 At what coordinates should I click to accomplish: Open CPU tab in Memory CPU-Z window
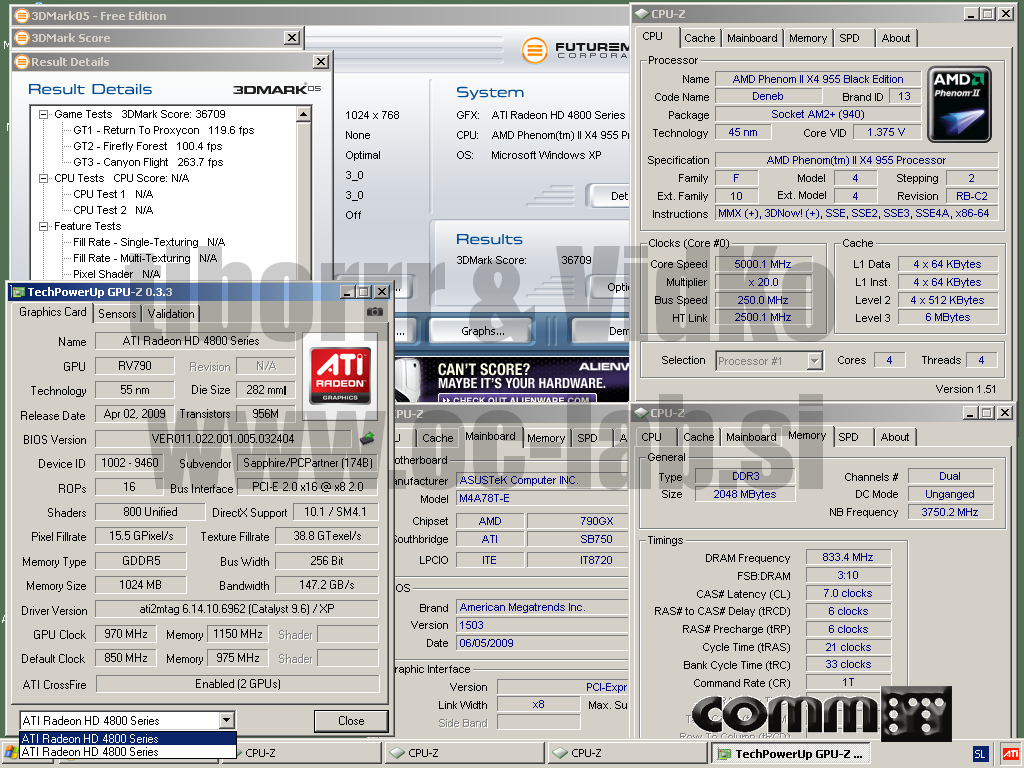(x=651, y=438)
